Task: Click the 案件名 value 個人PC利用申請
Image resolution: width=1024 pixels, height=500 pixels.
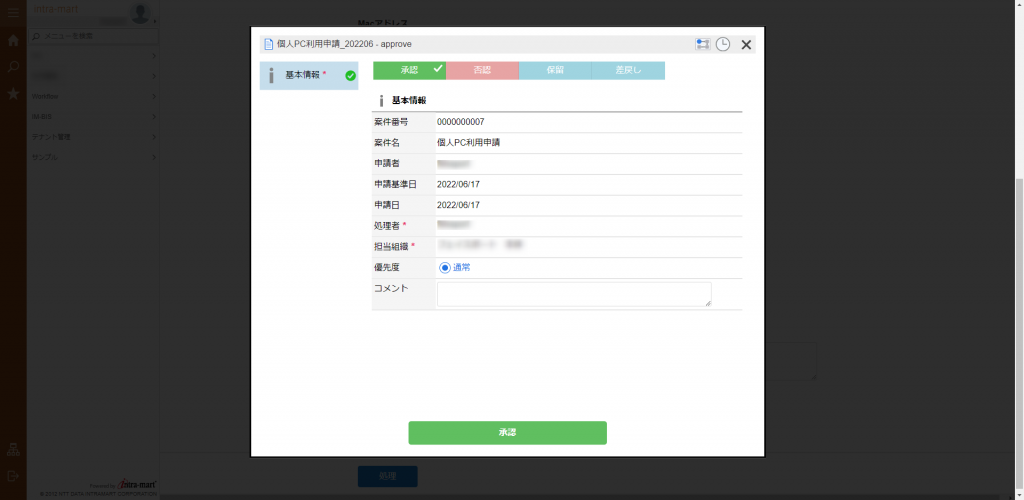Action: [468, 143]
